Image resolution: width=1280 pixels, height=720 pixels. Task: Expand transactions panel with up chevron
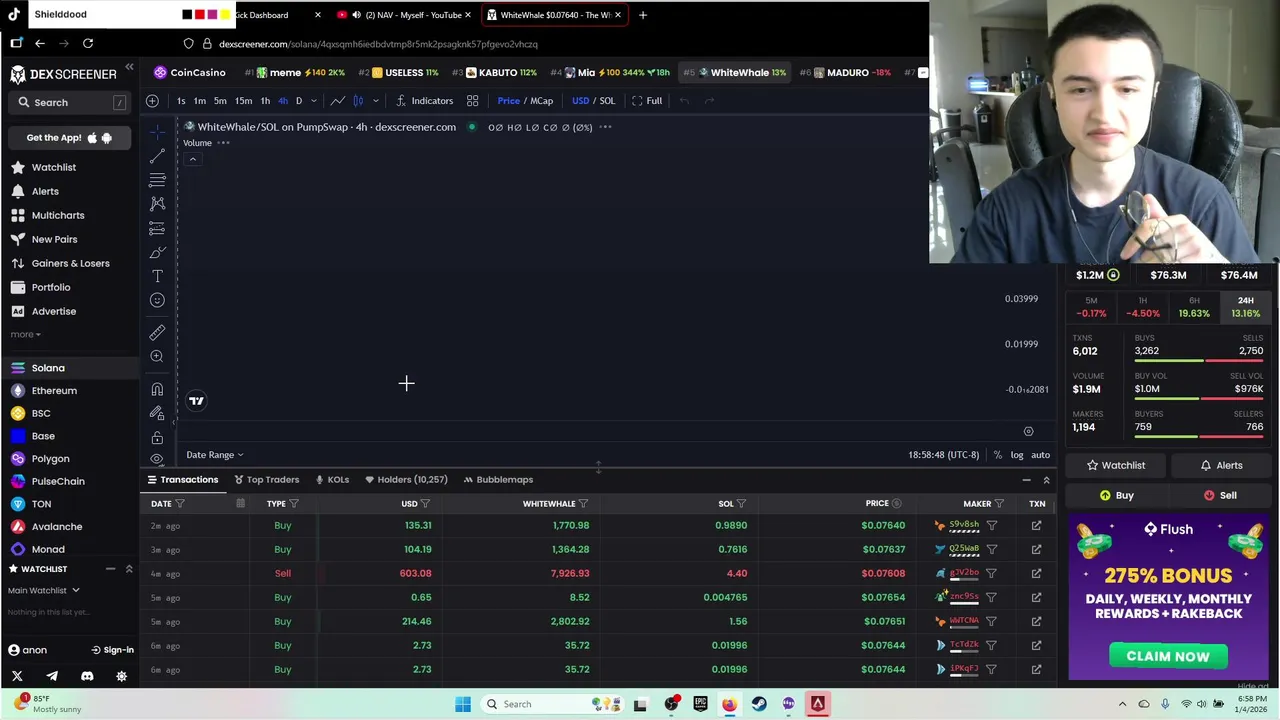click(1046, 480)
